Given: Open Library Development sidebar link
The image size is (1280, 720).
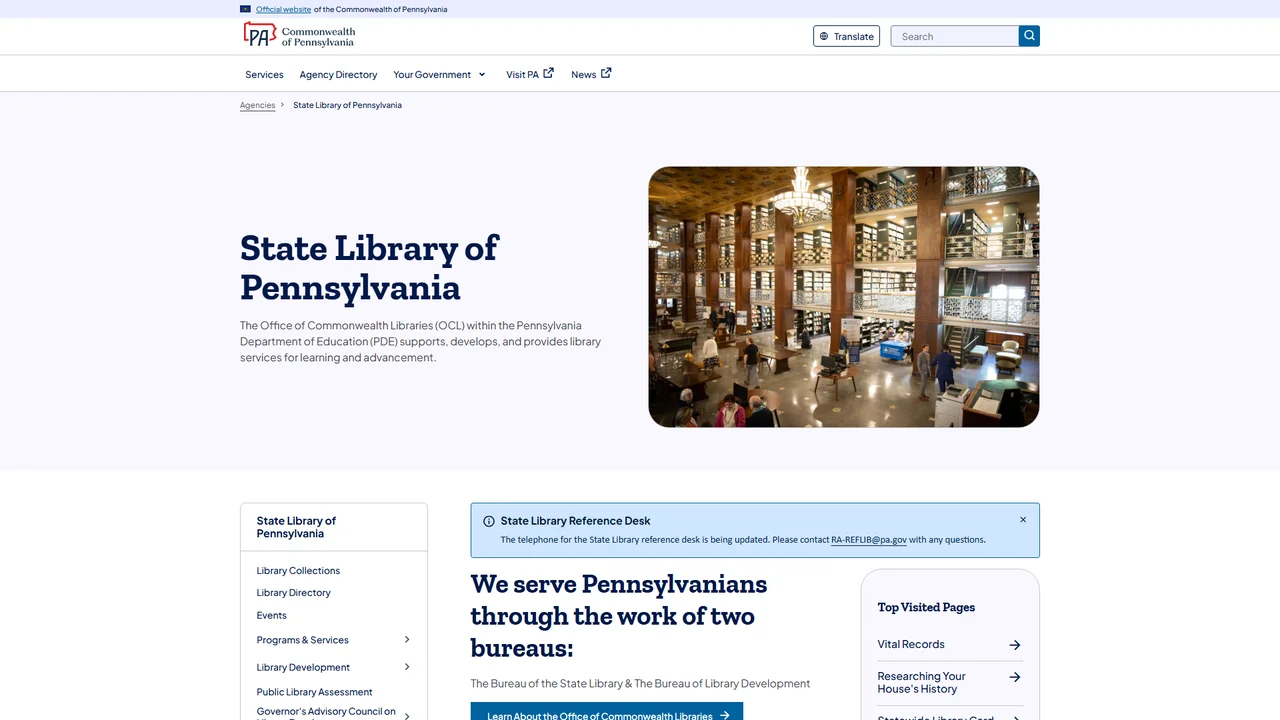Looking at the screenshot, I should (303, 667).
